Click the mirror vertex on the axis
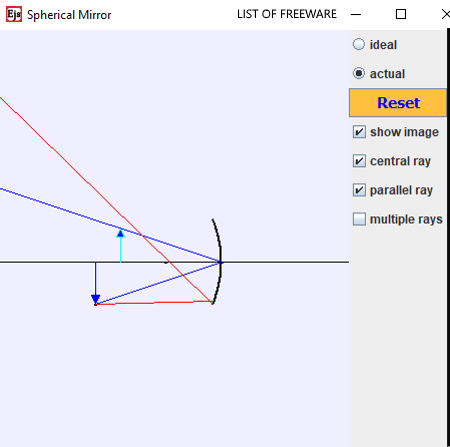Image resolution: width=450 pixels, height=447 pixels. click(x=221, y=262)
